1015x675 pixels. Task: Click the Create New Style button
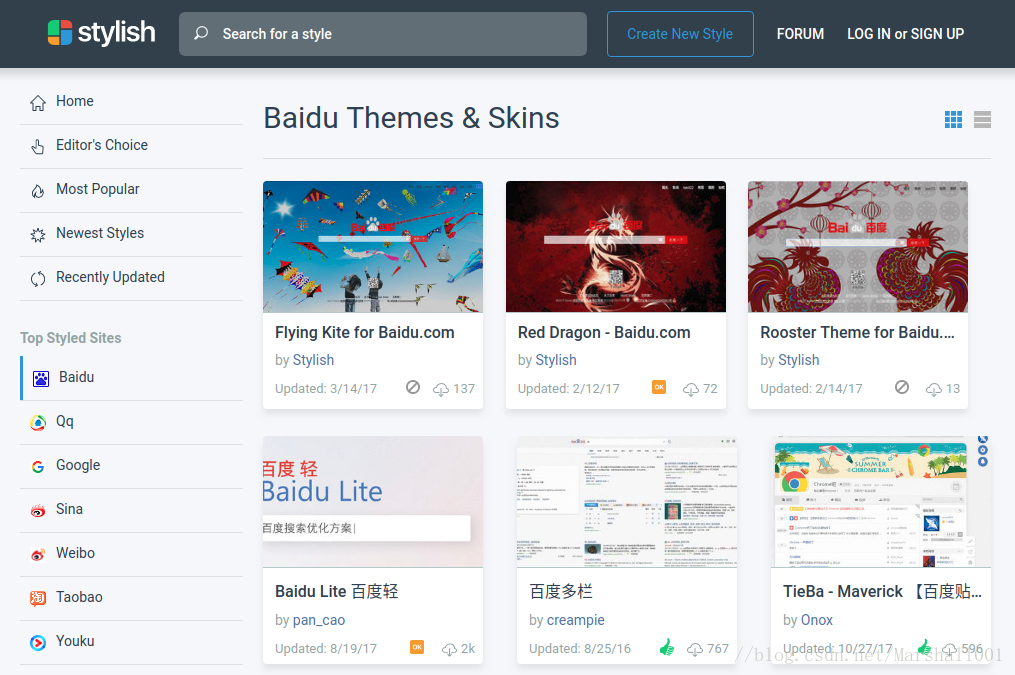(680, 34)
